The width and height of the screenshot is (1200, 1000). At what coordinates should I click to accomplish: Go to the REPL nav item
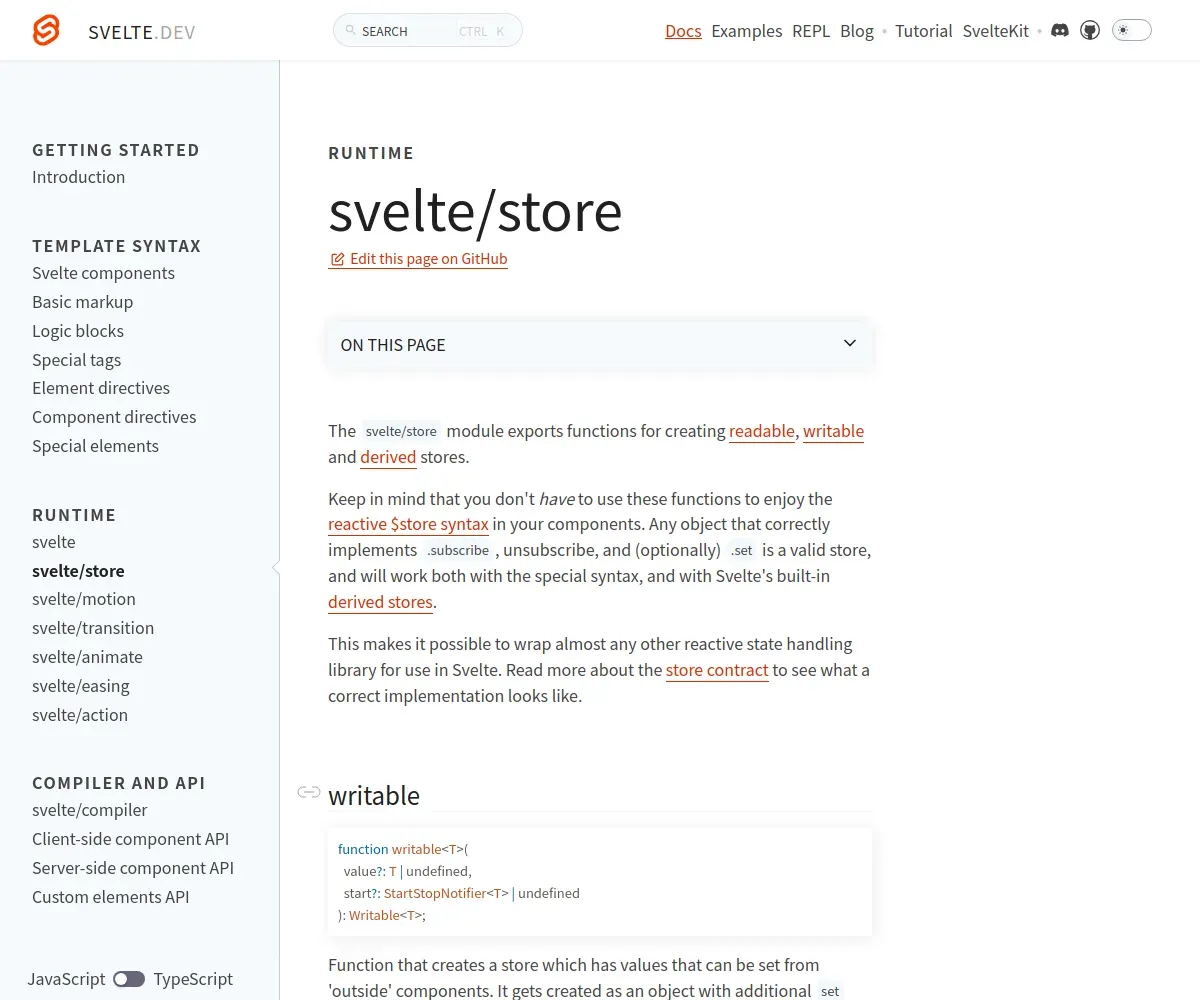pyautogui.click(x=811, y=31)
